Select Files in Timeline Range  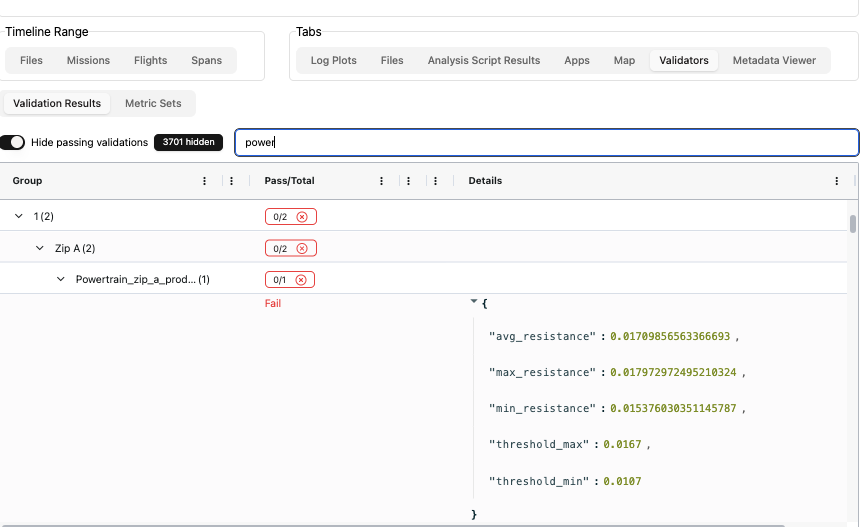click(31, 61)
